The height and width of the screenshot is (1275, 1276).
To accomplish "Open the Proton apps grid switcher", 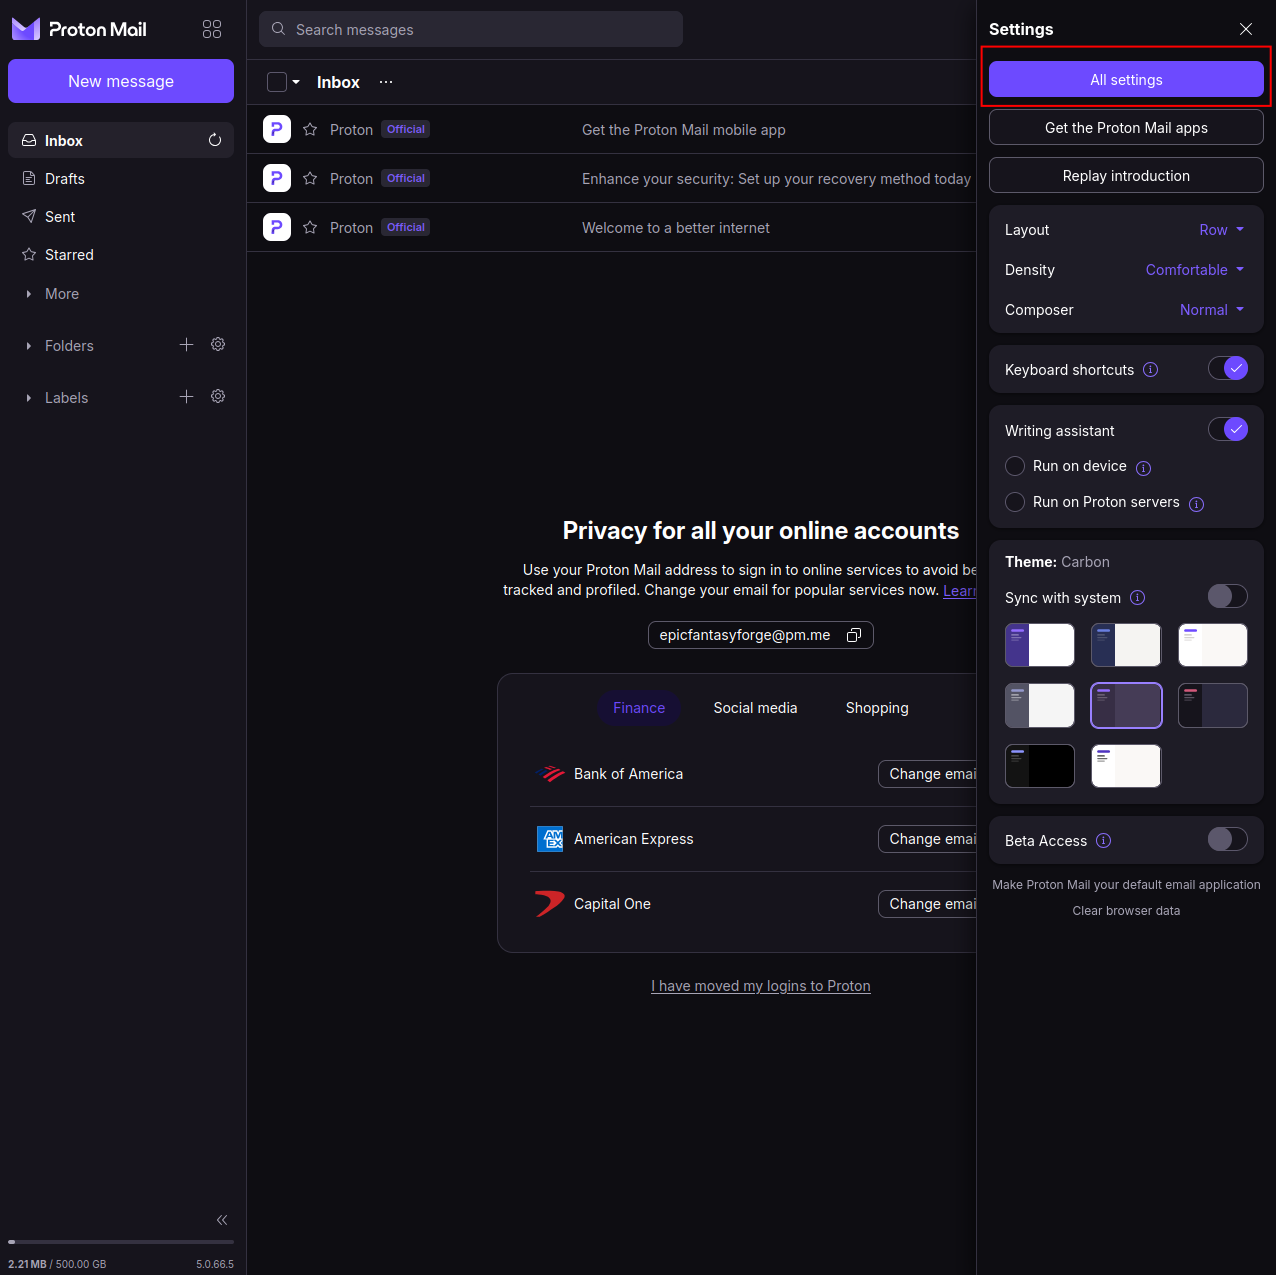I will 212,29.
